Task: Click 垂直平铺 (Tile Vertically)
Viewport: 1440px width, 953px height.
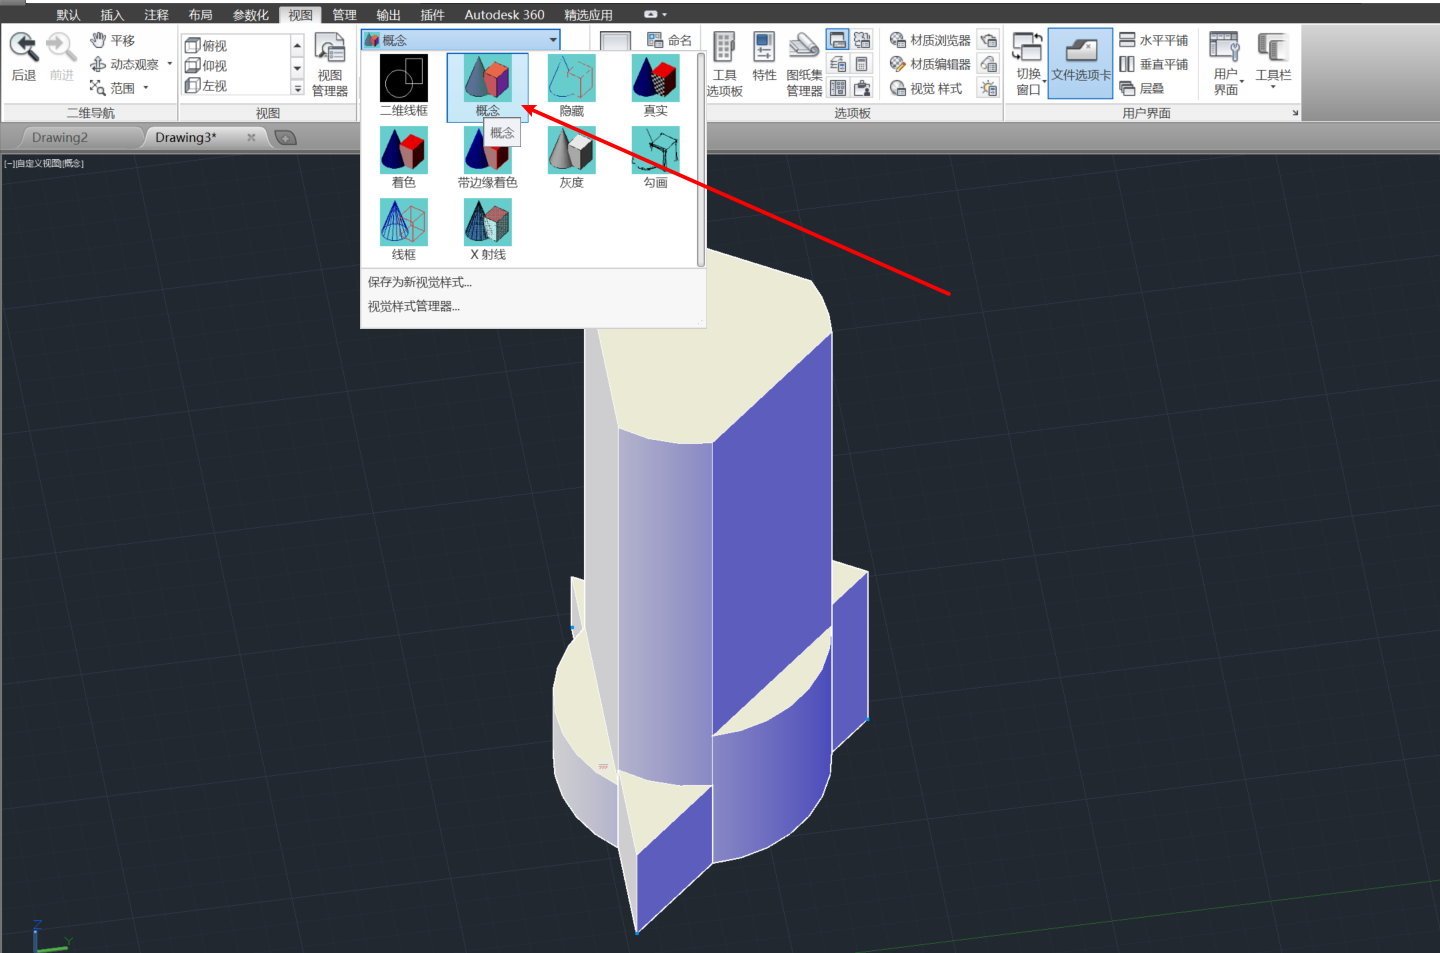Action: pos(1153,64)
